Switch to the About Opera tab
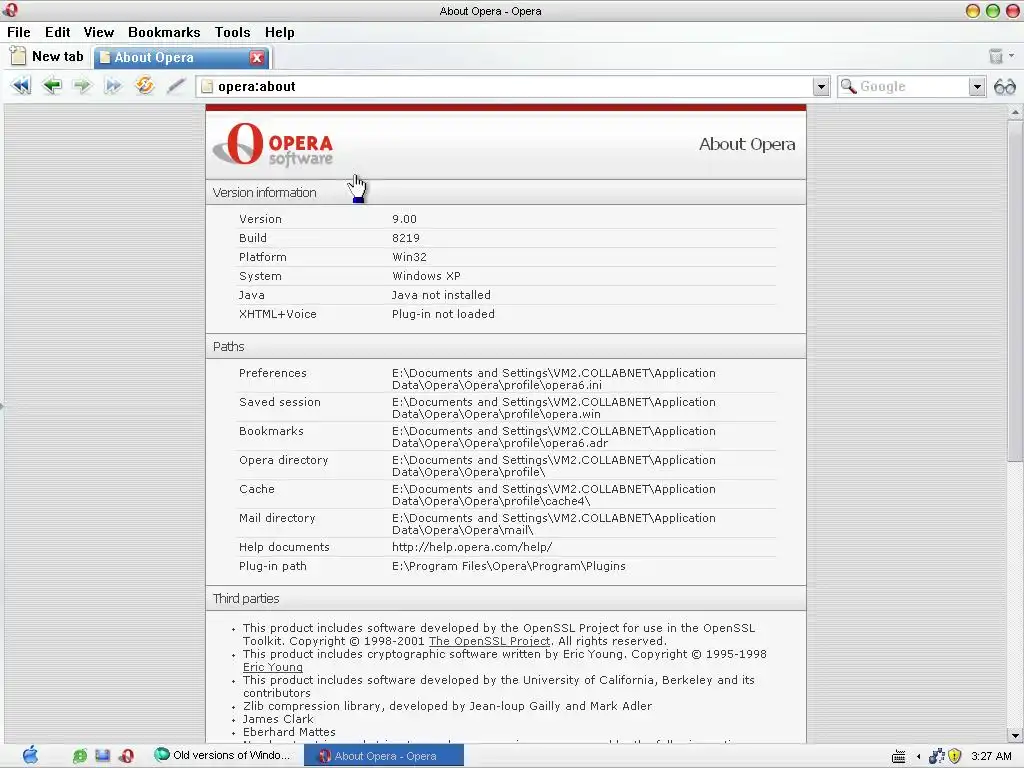Image resolution: width=1024 pixels, height=768 pixels. click(x=173, y=57)
